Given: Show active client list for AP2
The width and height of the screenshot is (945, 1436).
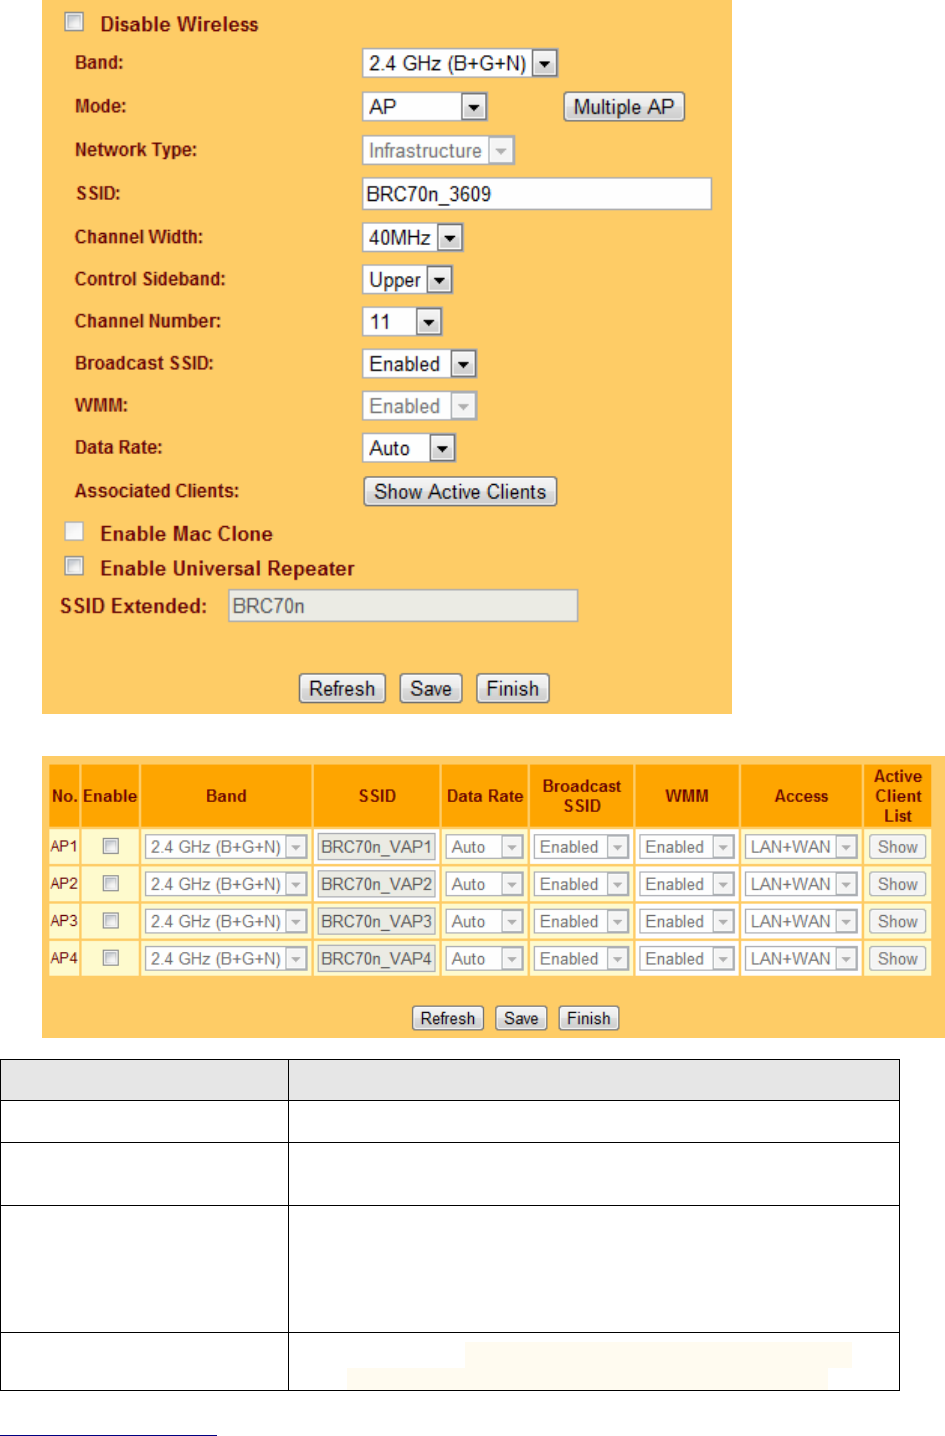Looking at the screenshot, I should coord(897,884).
